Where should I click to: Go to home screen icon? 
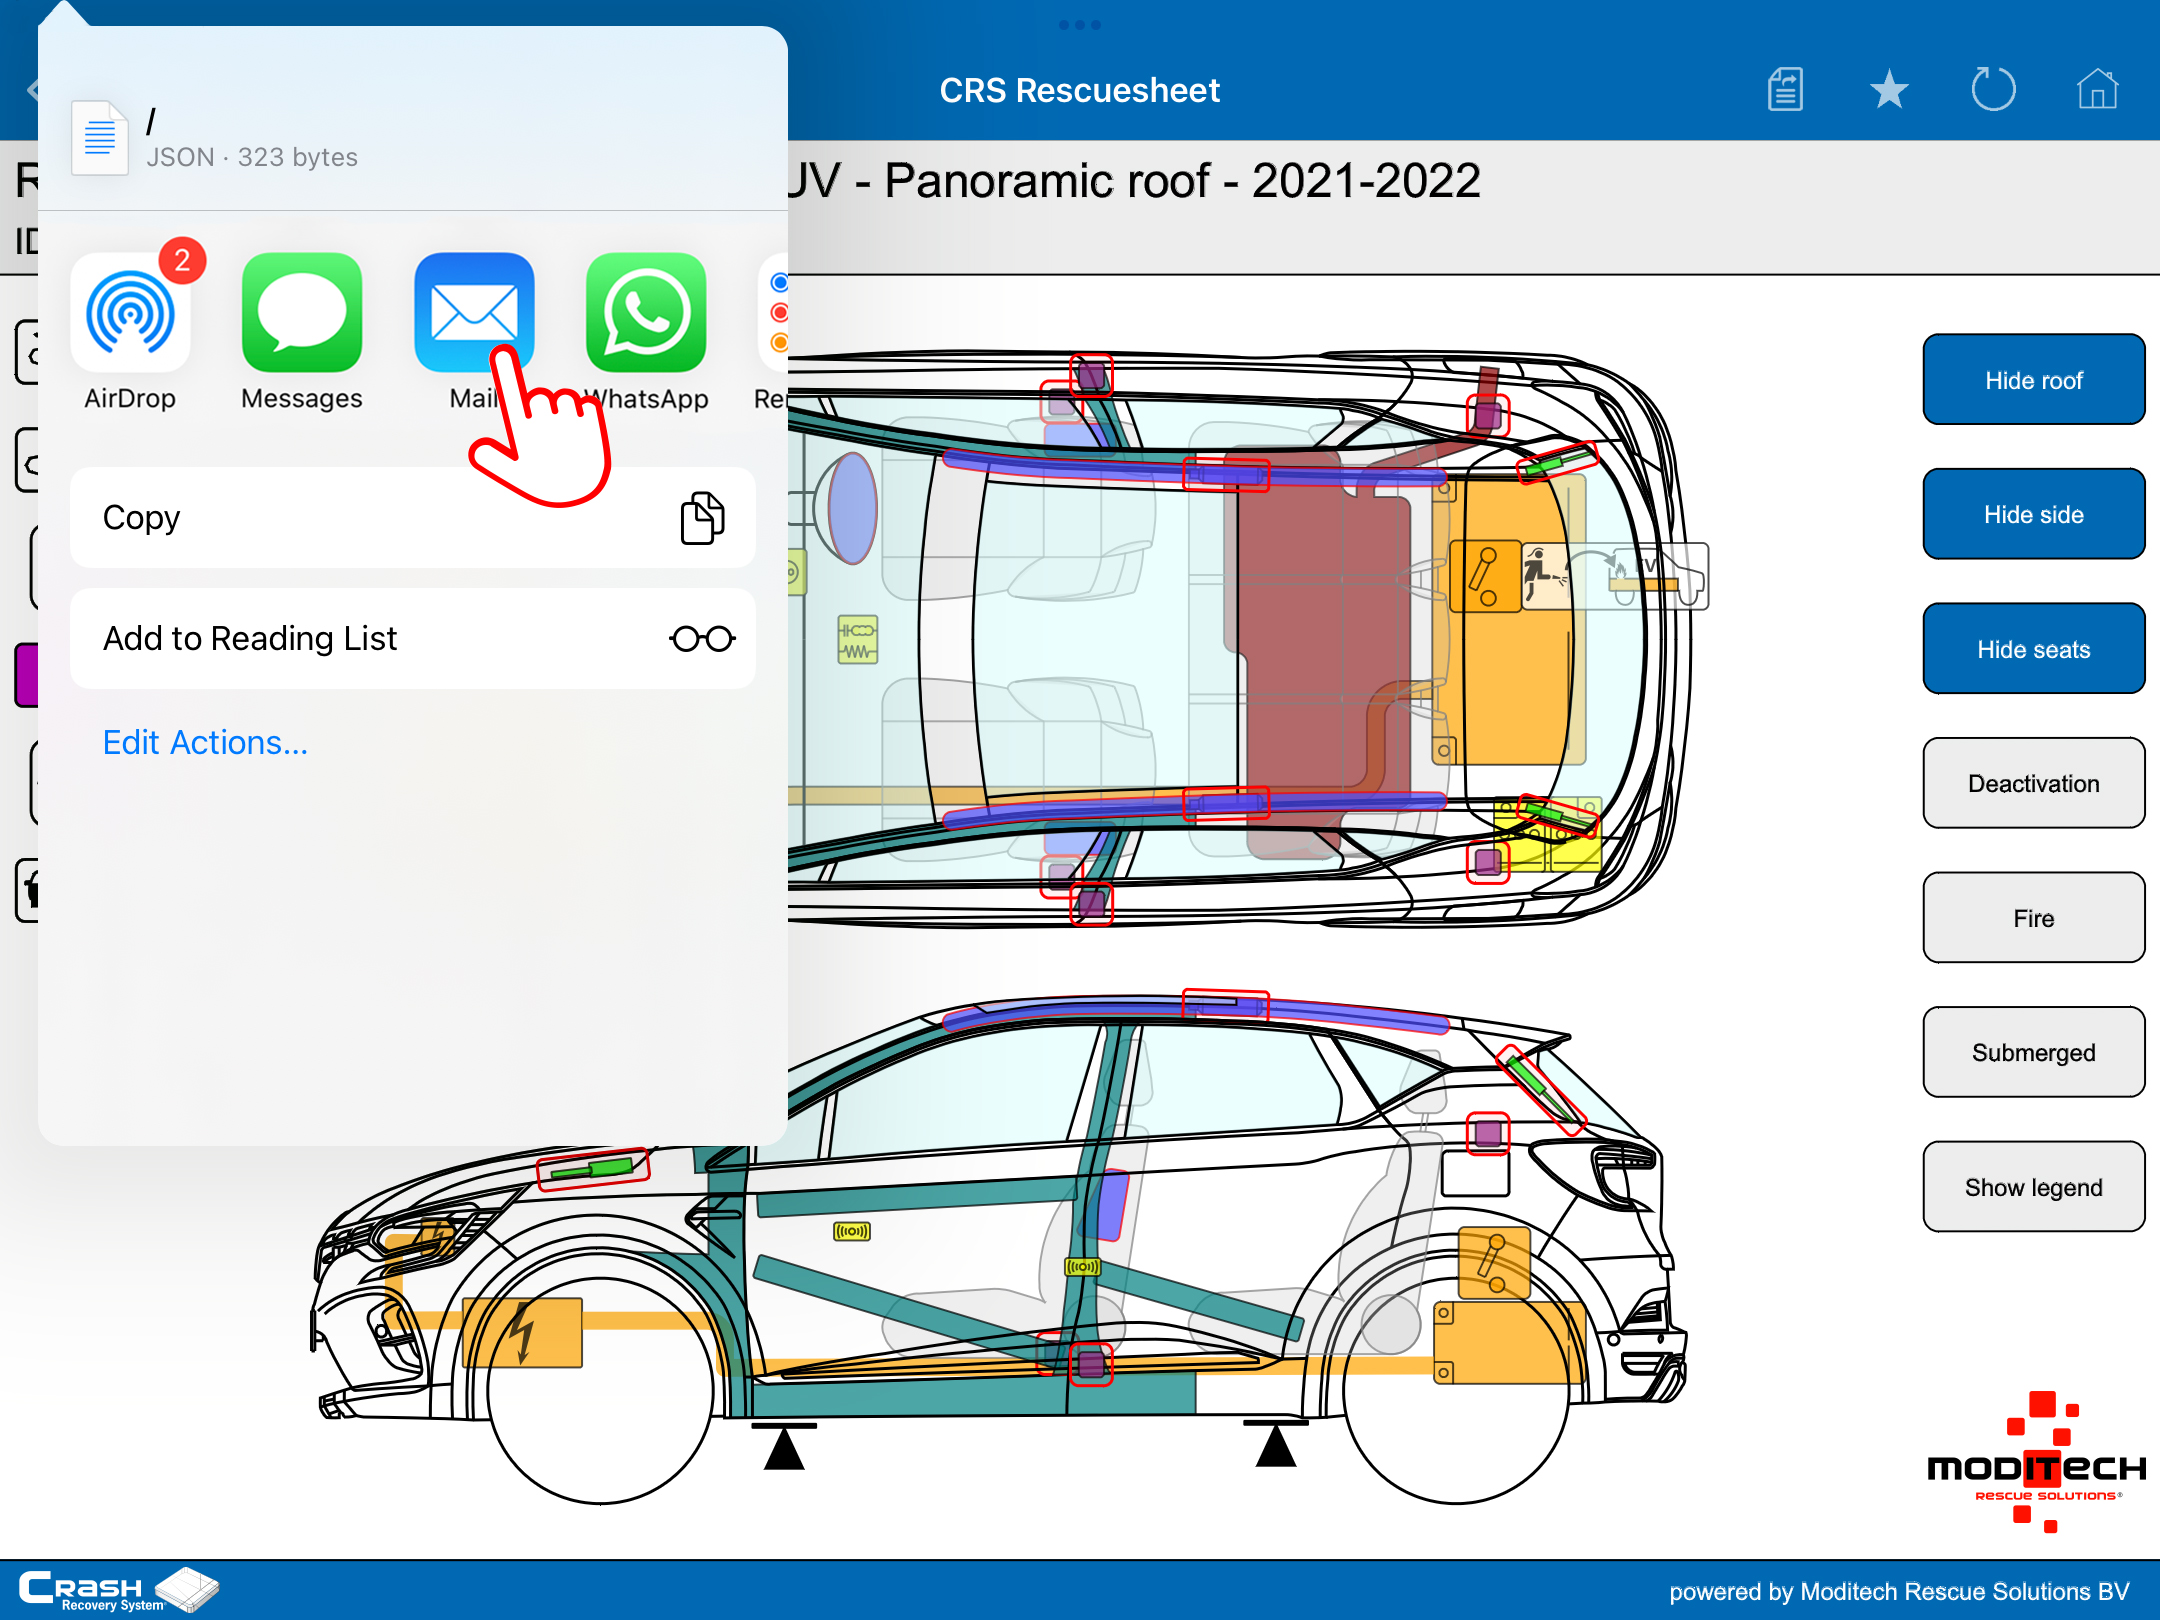(2097, 90)
